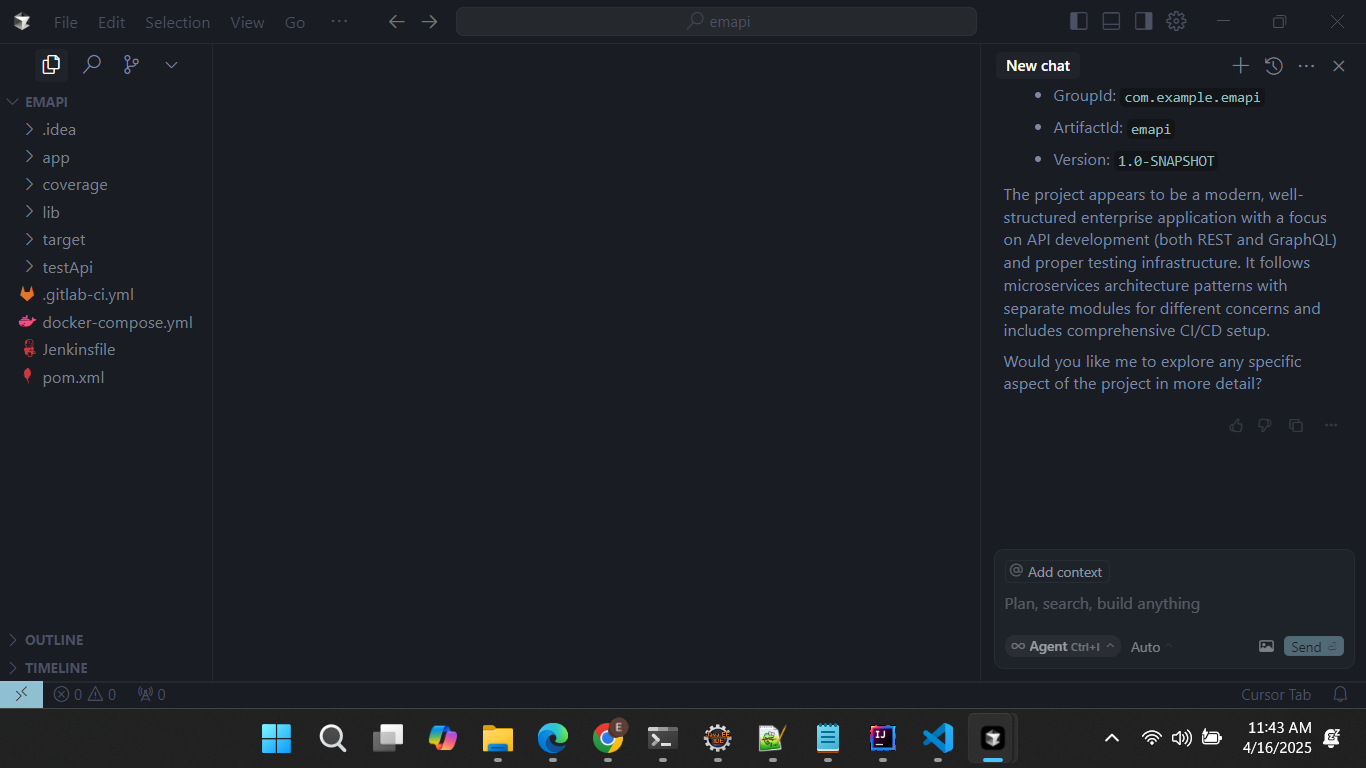The width and height of the screenshot is (1366, 768).
Task: Focus the chat input field
Action: (1174, 604)
